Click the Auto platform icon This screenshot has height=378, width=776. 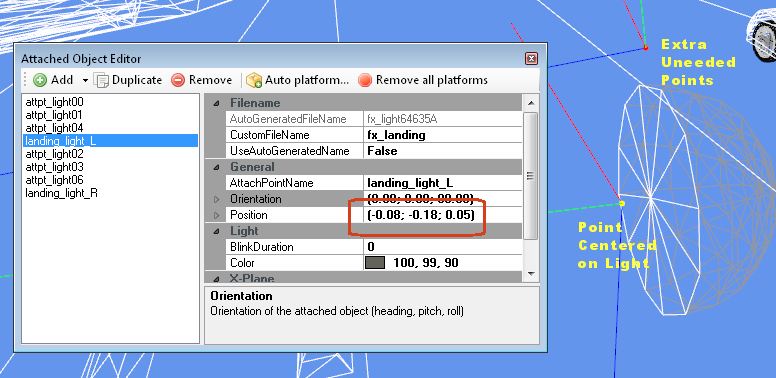pos(254,80)
